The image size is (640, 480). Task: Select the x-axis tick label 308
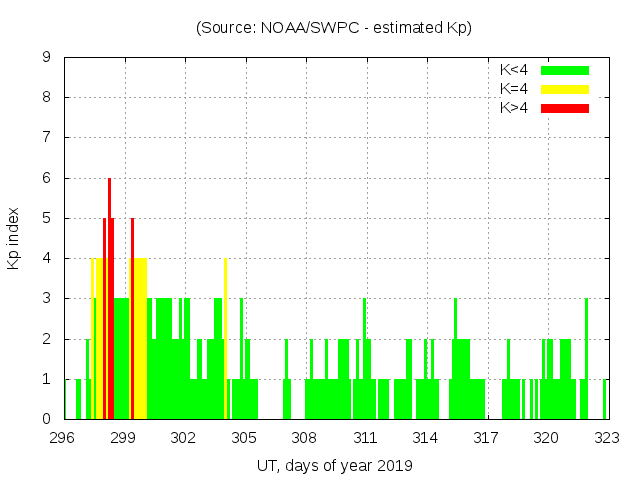(x=304, y=438)
